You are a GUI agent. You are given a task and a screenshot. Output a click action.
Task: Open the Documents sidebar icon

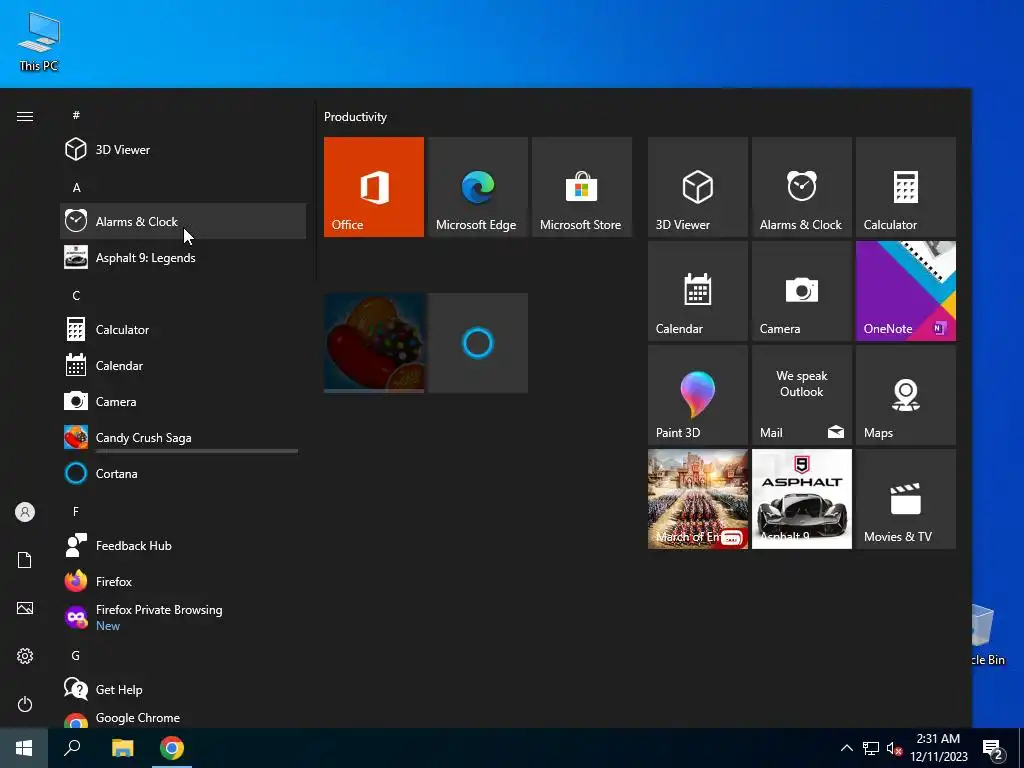click(25, 560)
